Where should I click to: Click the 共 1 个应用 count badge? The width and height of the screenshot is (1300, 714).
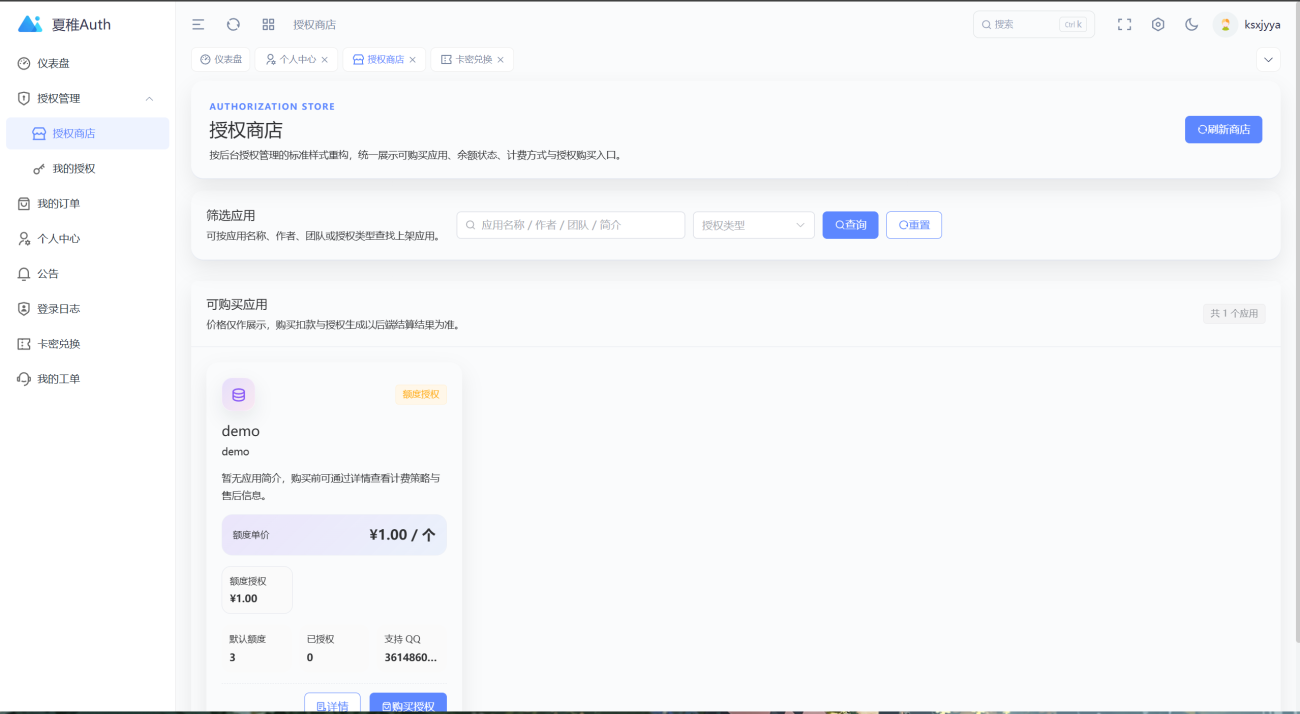click(1234, 314)
